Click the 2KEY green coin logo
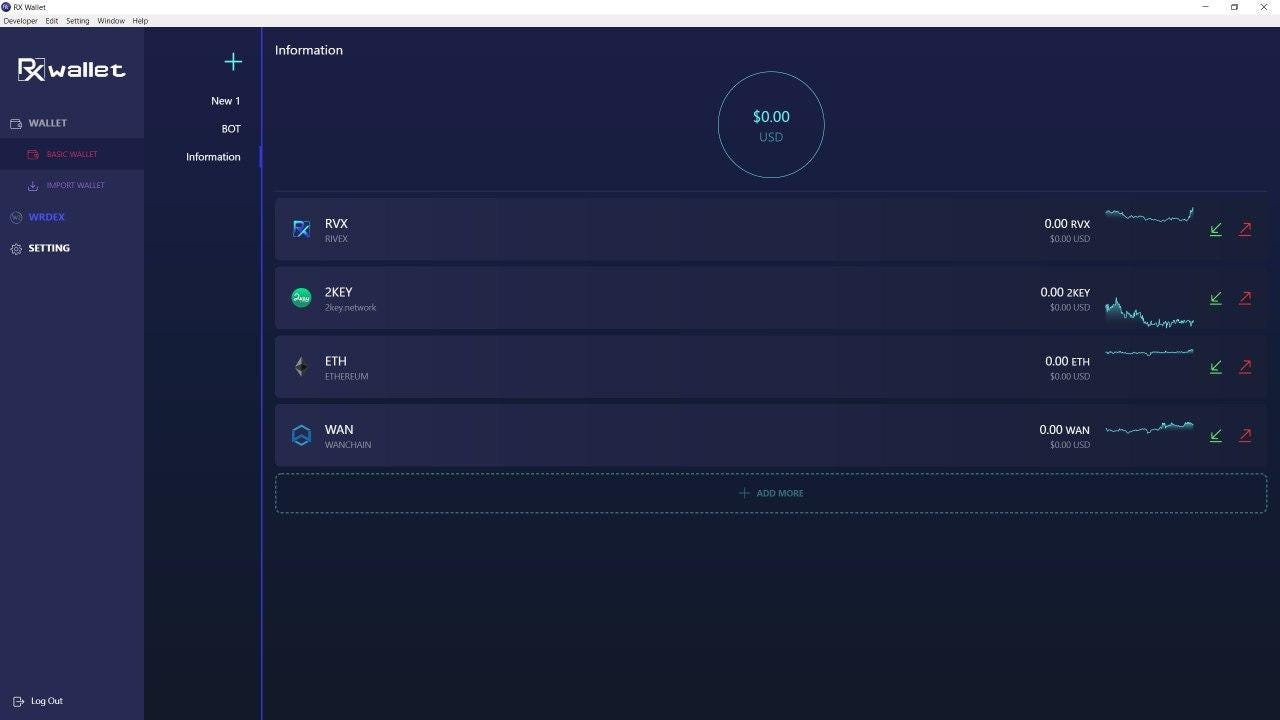The height and width of the screenshot is (720, 1280). [301, 297]
